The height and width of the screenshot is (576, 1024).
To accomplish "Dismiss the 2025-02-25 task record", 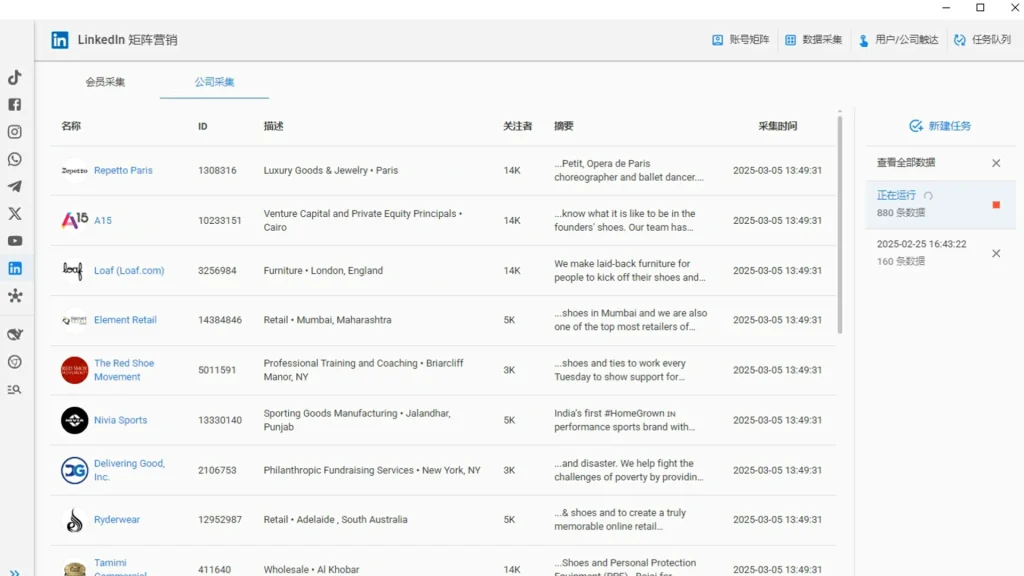I will [x=996, y=253].
